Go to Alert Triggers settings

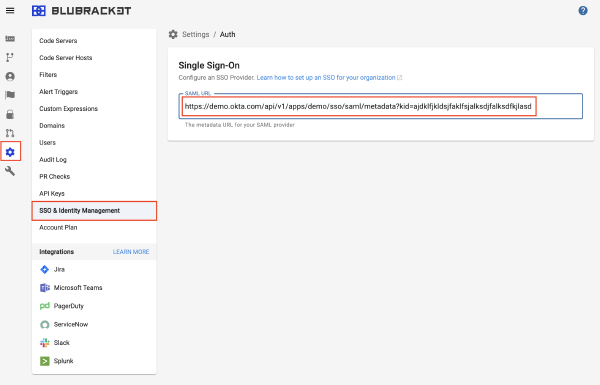59,91
